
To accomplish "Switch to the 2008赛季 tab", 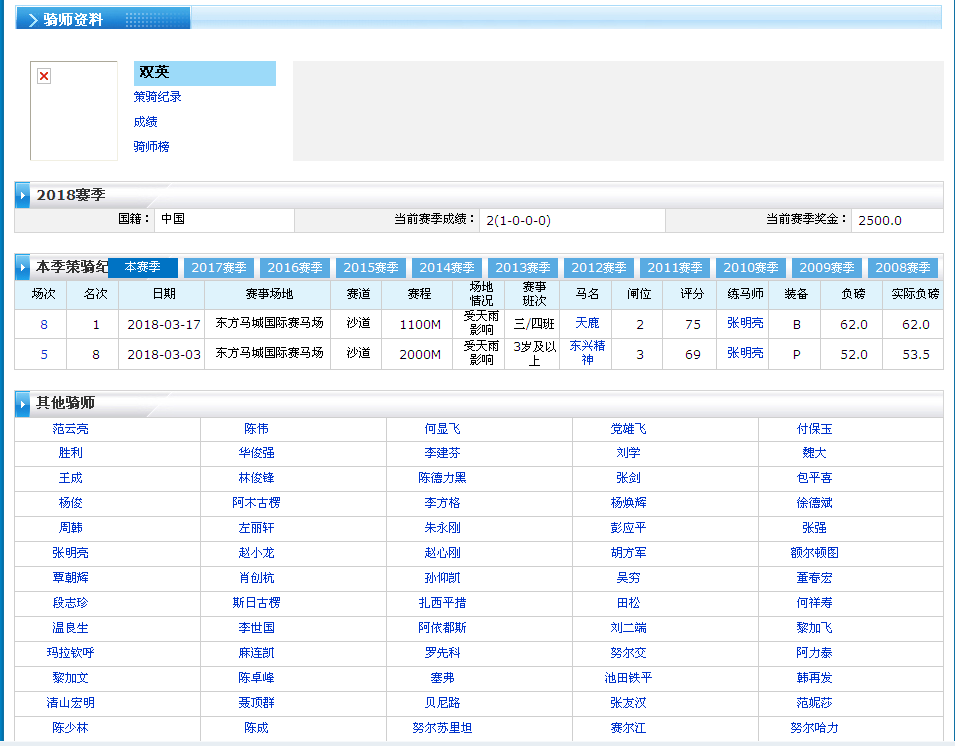I will point(903,268).
